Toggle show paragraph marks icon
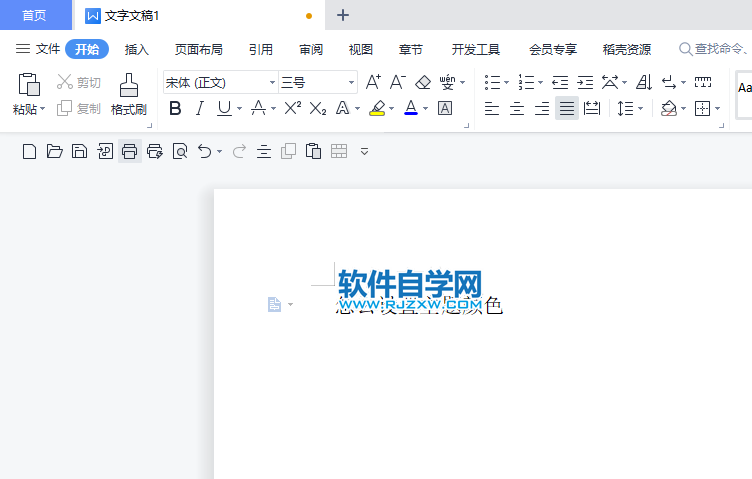This screenshot has height=479, width=752. tap(669, 82)
